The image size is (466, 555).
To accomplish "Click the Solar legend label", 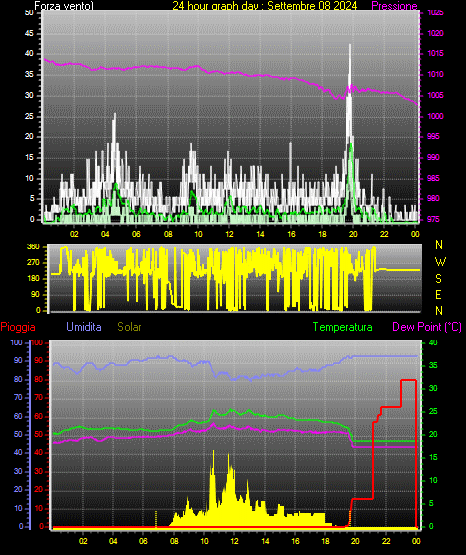I will point(130,327).
